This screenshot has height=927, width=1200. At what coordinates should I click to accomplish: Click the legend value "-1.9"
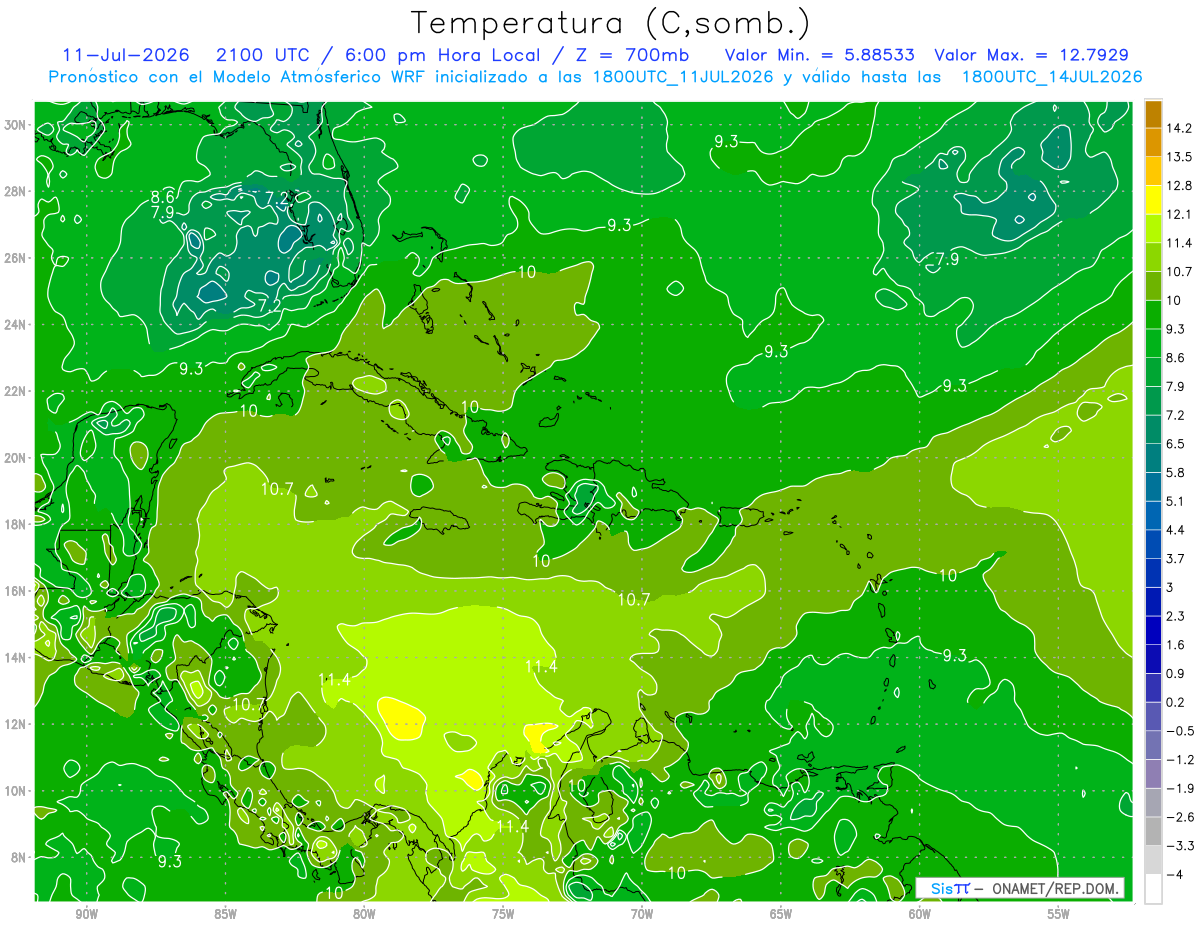coord(1180,788)
